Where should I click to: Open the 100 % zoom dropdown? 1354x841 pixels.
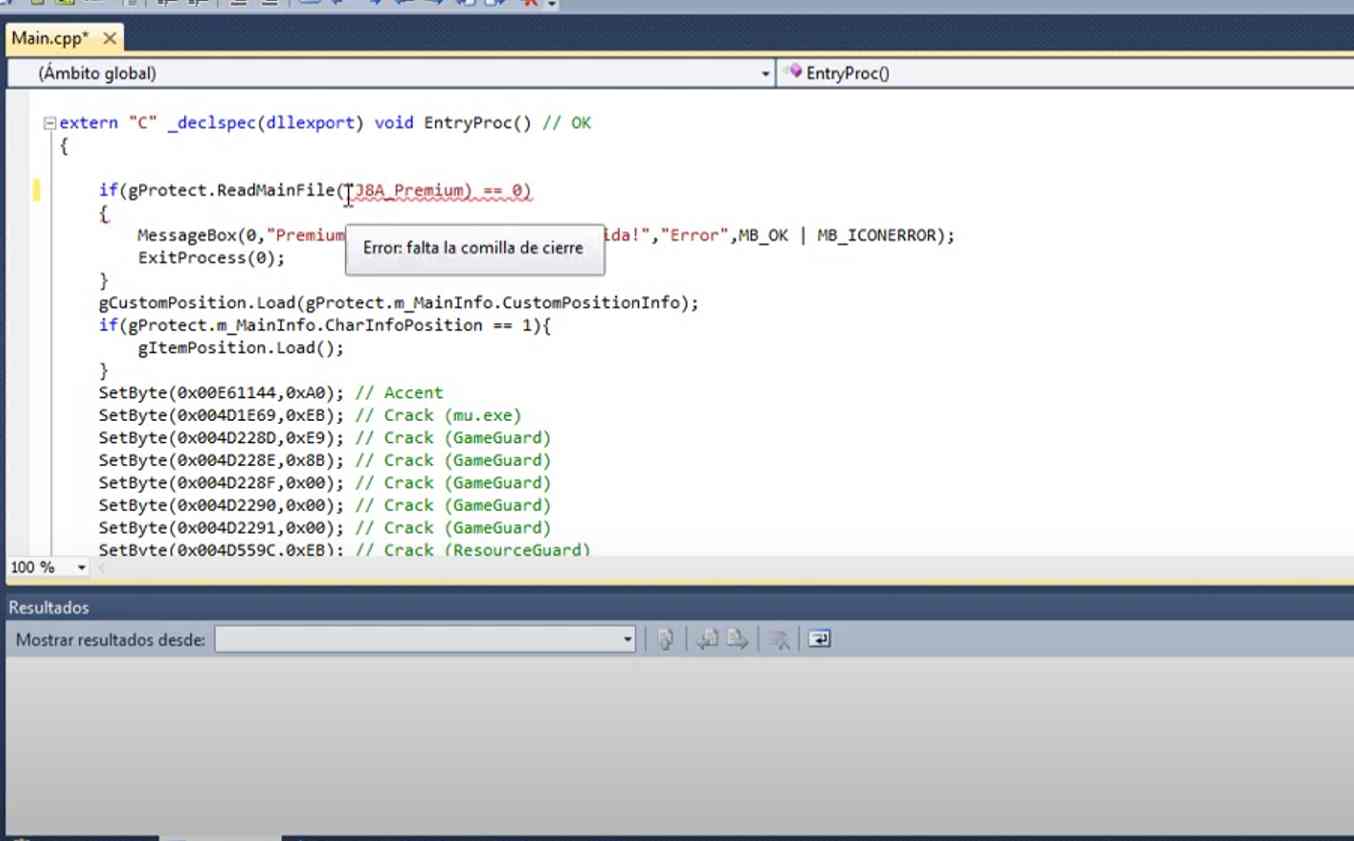click(81, 568)
